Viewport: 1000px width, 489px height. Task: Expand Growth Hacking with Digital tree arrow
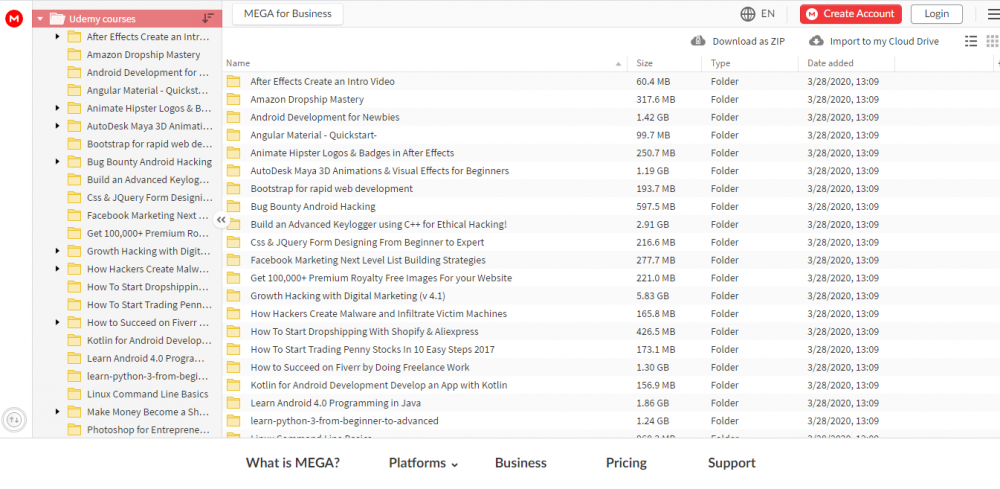(x=57, y=251)
